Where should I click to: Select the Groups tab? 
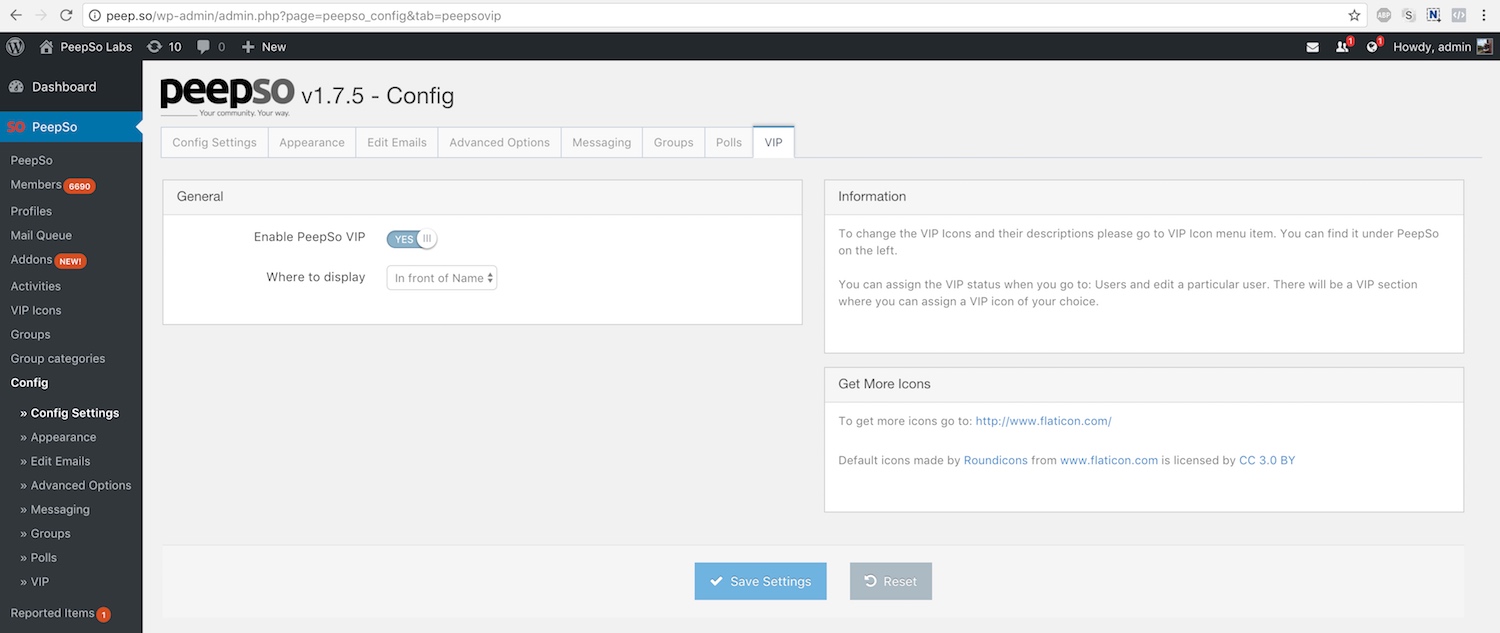[x=674, y=143]
